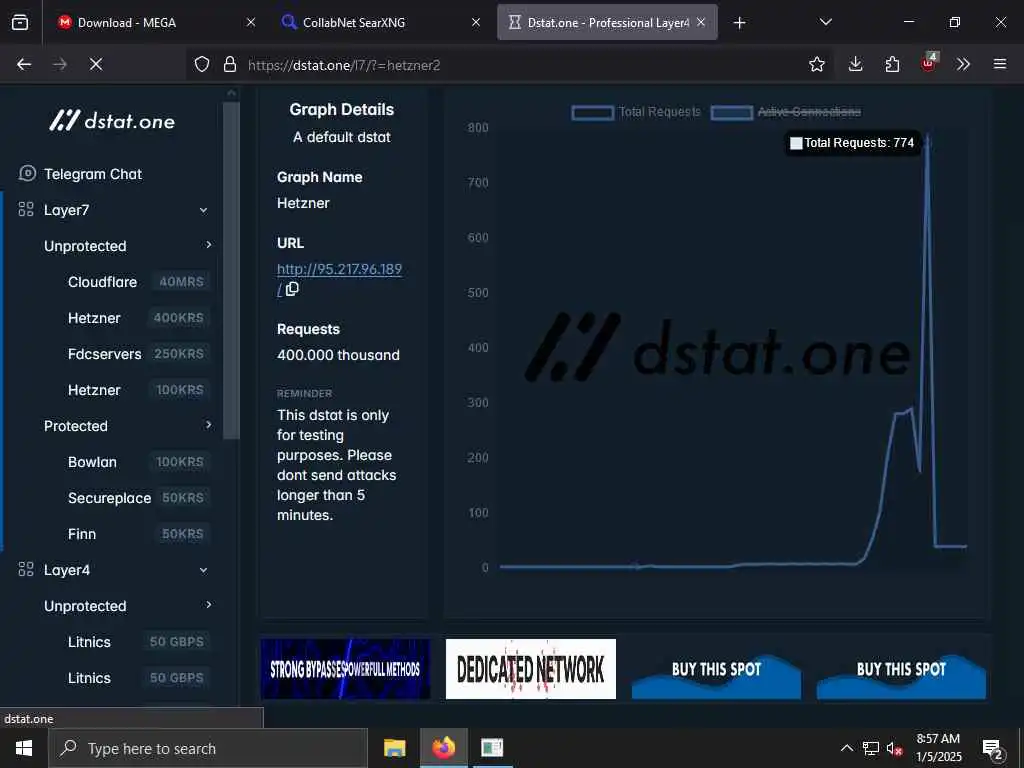Close the CollabNet SearXNG tab
Image resolution: width=1024 pixels, height=768 pixels.
point(476,22)
